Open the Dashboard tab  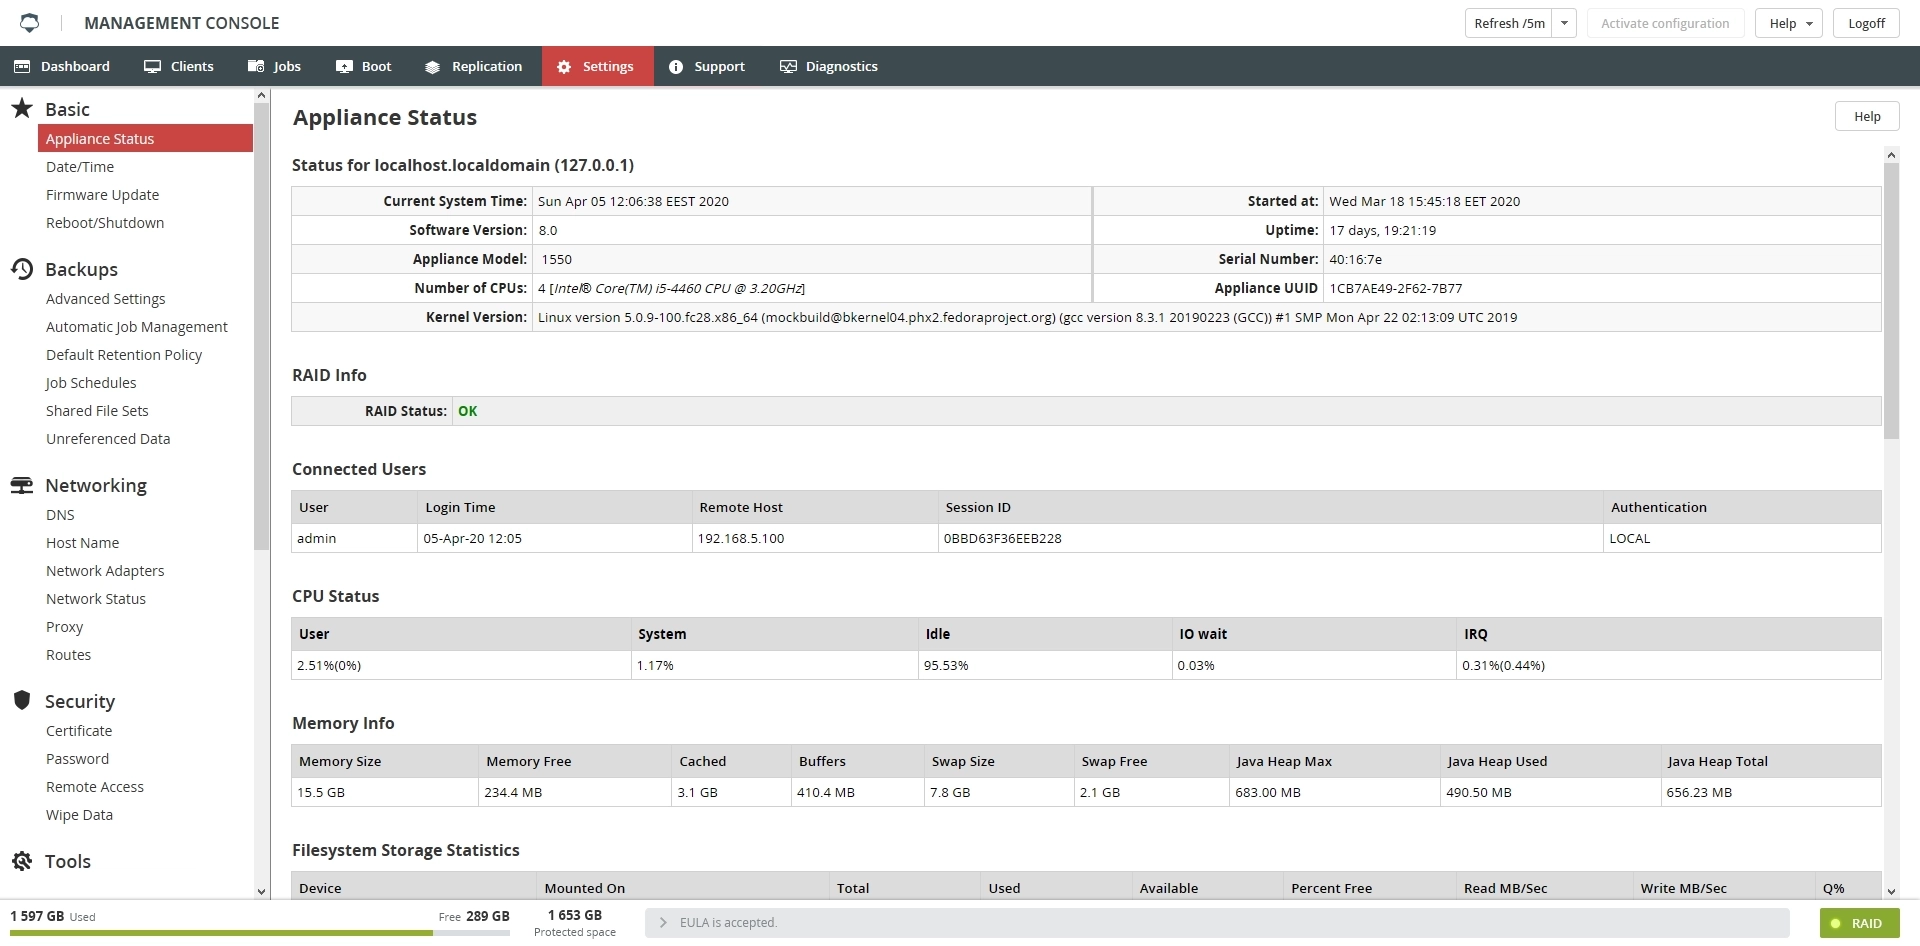(62, 66)
